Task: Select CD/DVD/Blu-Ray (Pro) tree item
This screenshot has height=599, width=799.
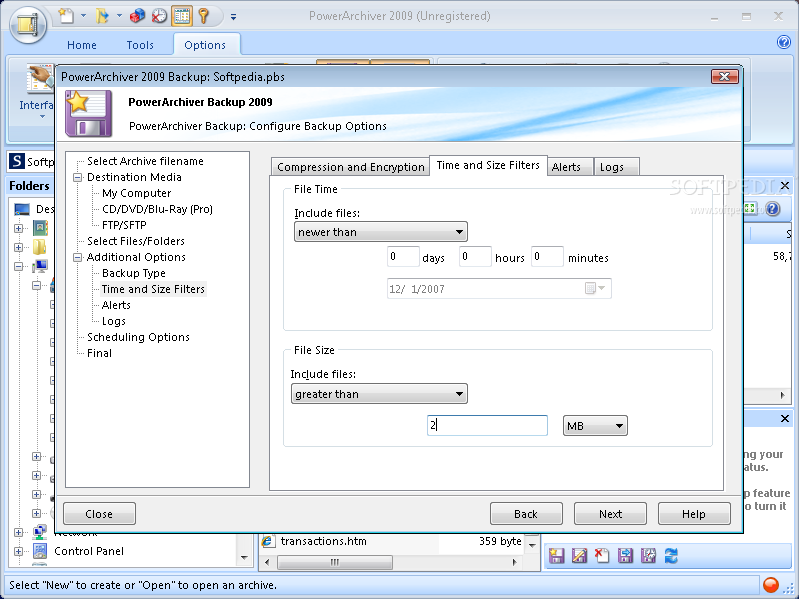Action: point(157,209)
